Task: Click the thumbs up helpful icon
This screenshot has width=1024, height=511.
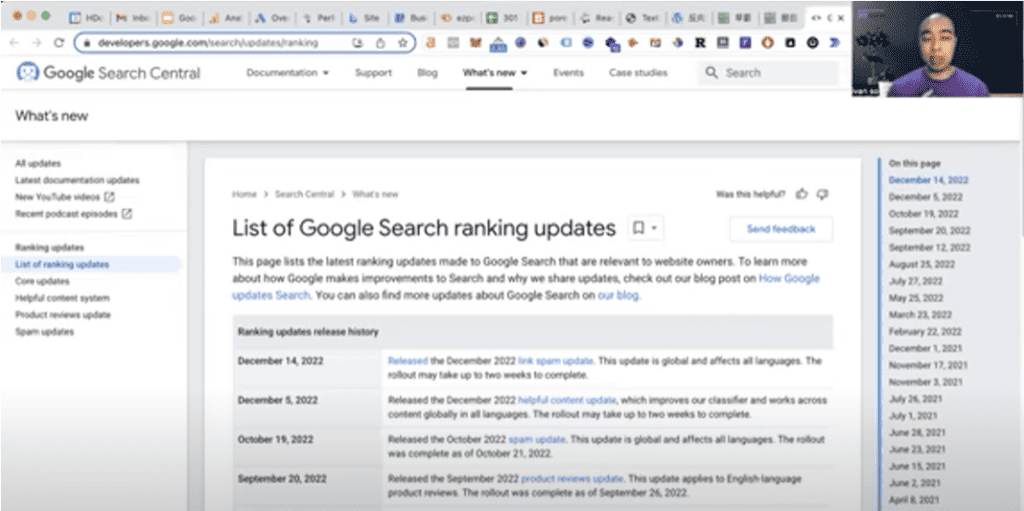Action: tap(802, 194)
